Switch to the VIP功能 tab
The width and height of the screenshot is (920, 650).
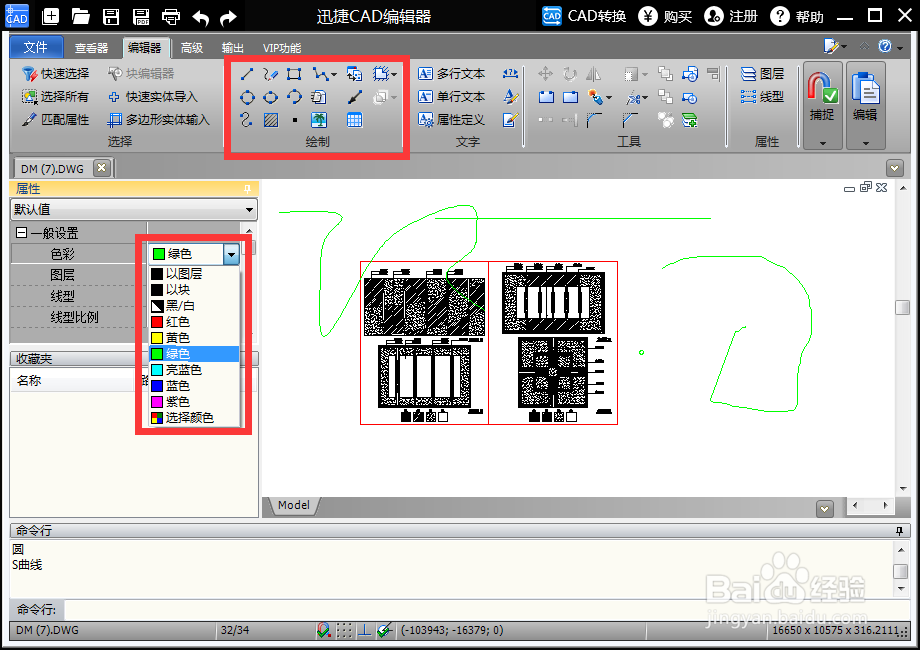click(x=282, y=48)
